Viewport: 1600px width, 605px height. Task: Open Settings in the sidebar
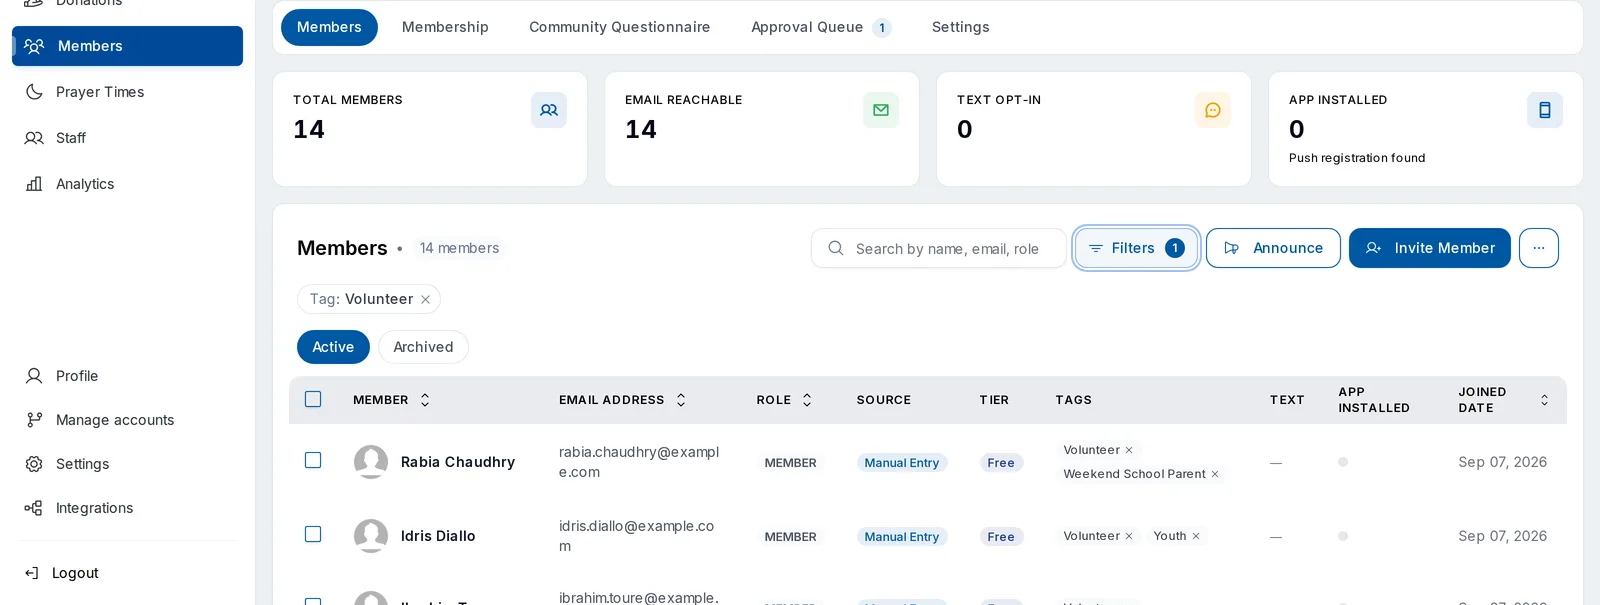point(127,464)
